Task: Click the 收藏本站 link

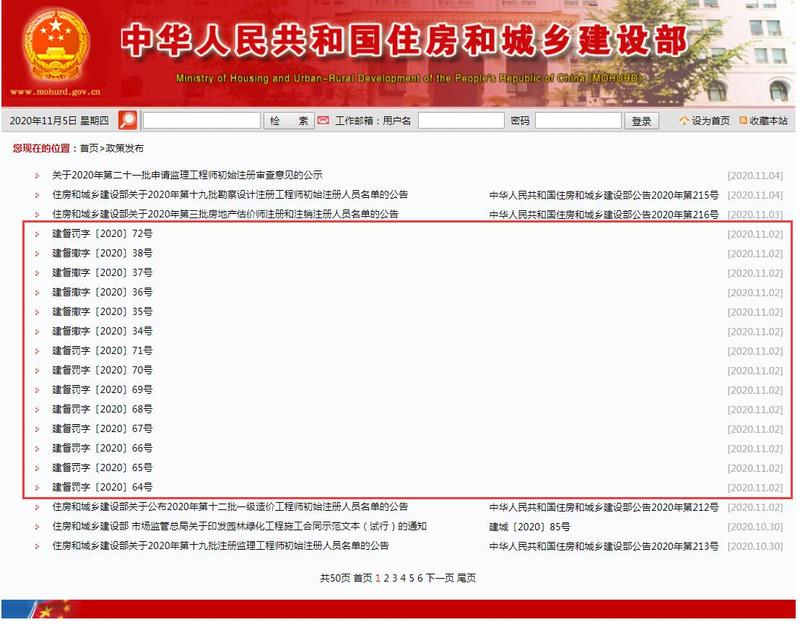Action: coord(768,121)
